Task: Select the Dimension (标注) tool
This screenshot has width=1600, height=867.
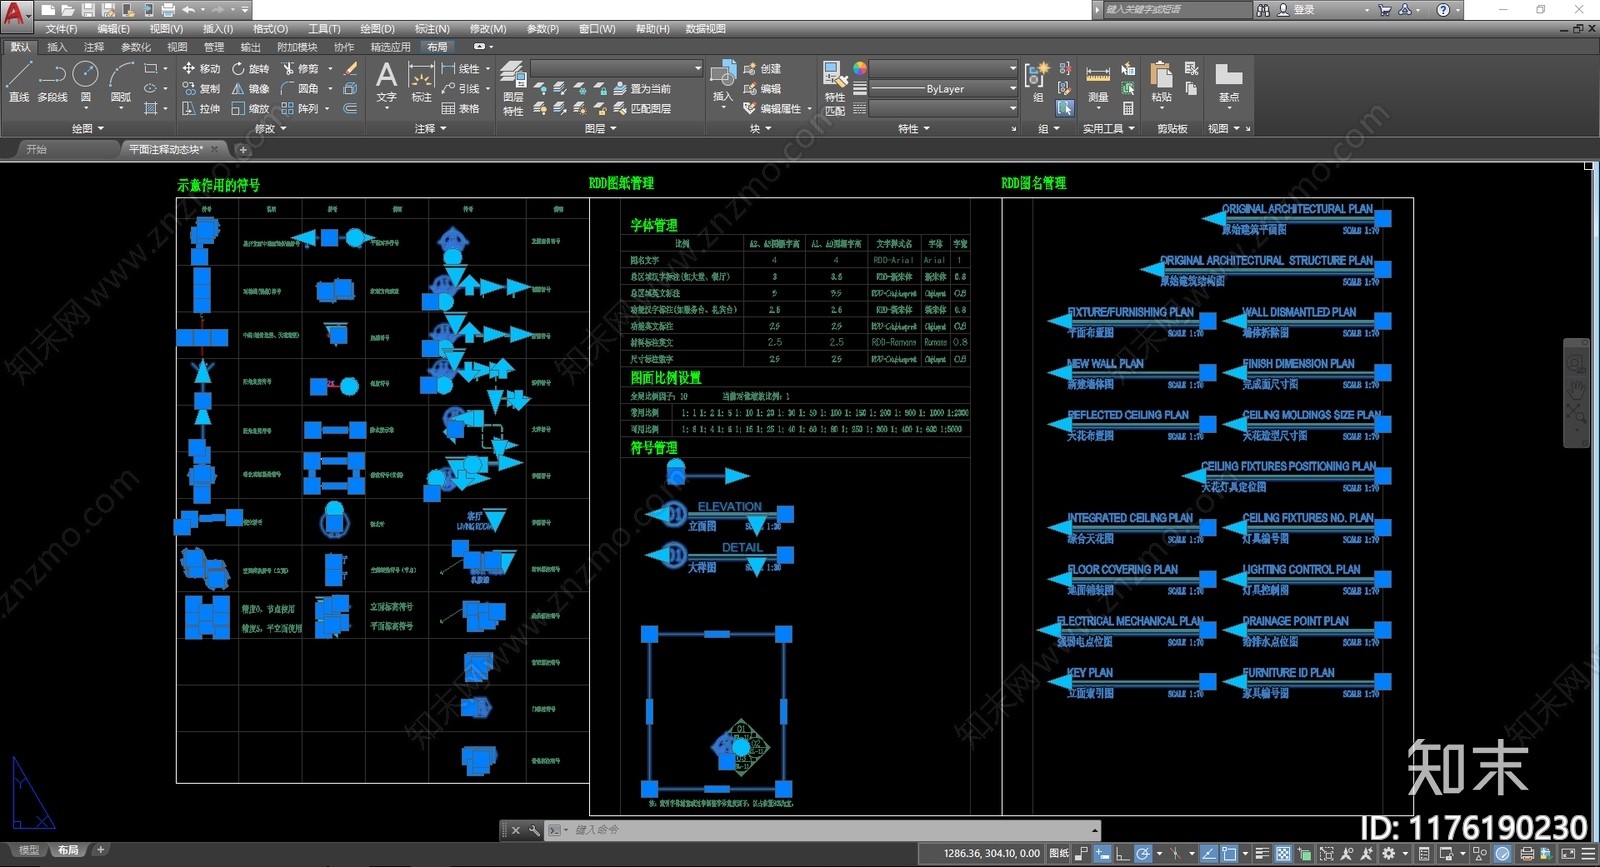Action: (x=421, y=82)
